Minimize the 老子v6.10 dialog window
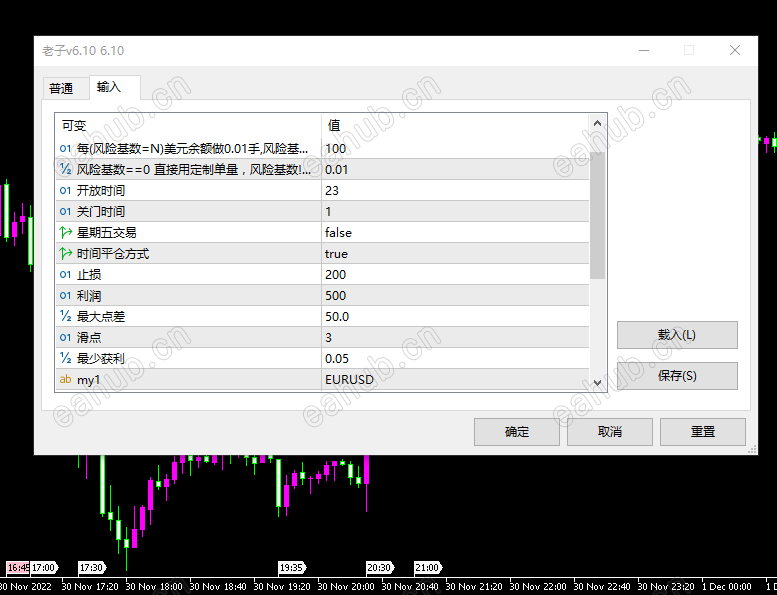Image resolution: width=777 pixels, height=595 pixels. 644,50
